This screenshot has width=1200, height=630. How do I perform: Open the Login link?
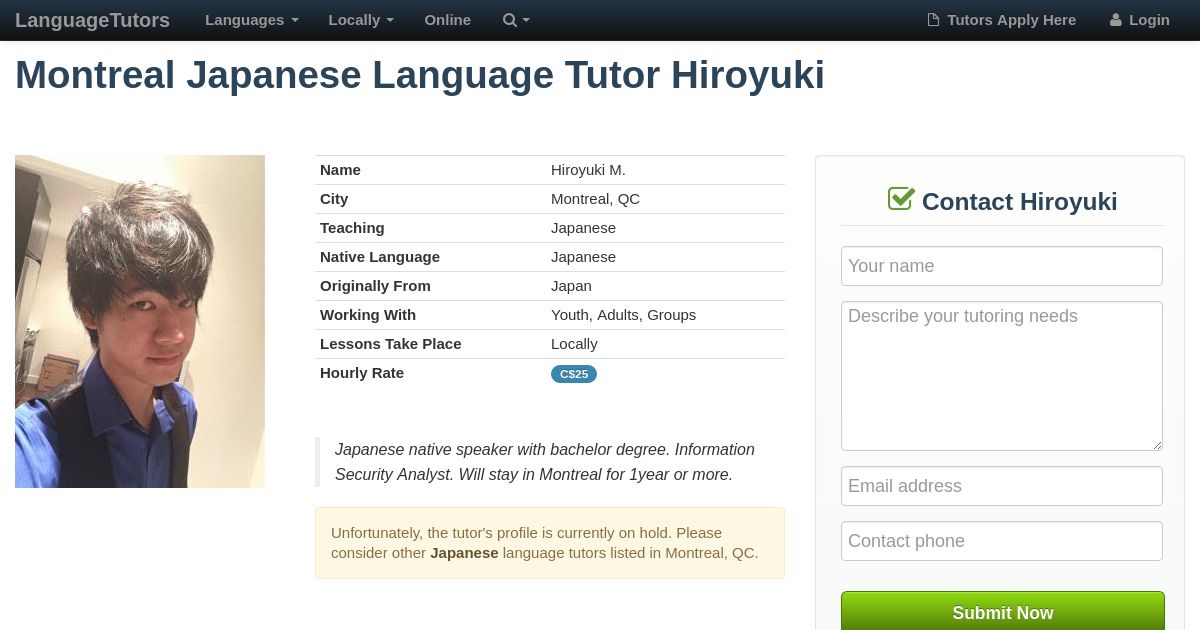pyautogui.click(x=1139, y=20)
